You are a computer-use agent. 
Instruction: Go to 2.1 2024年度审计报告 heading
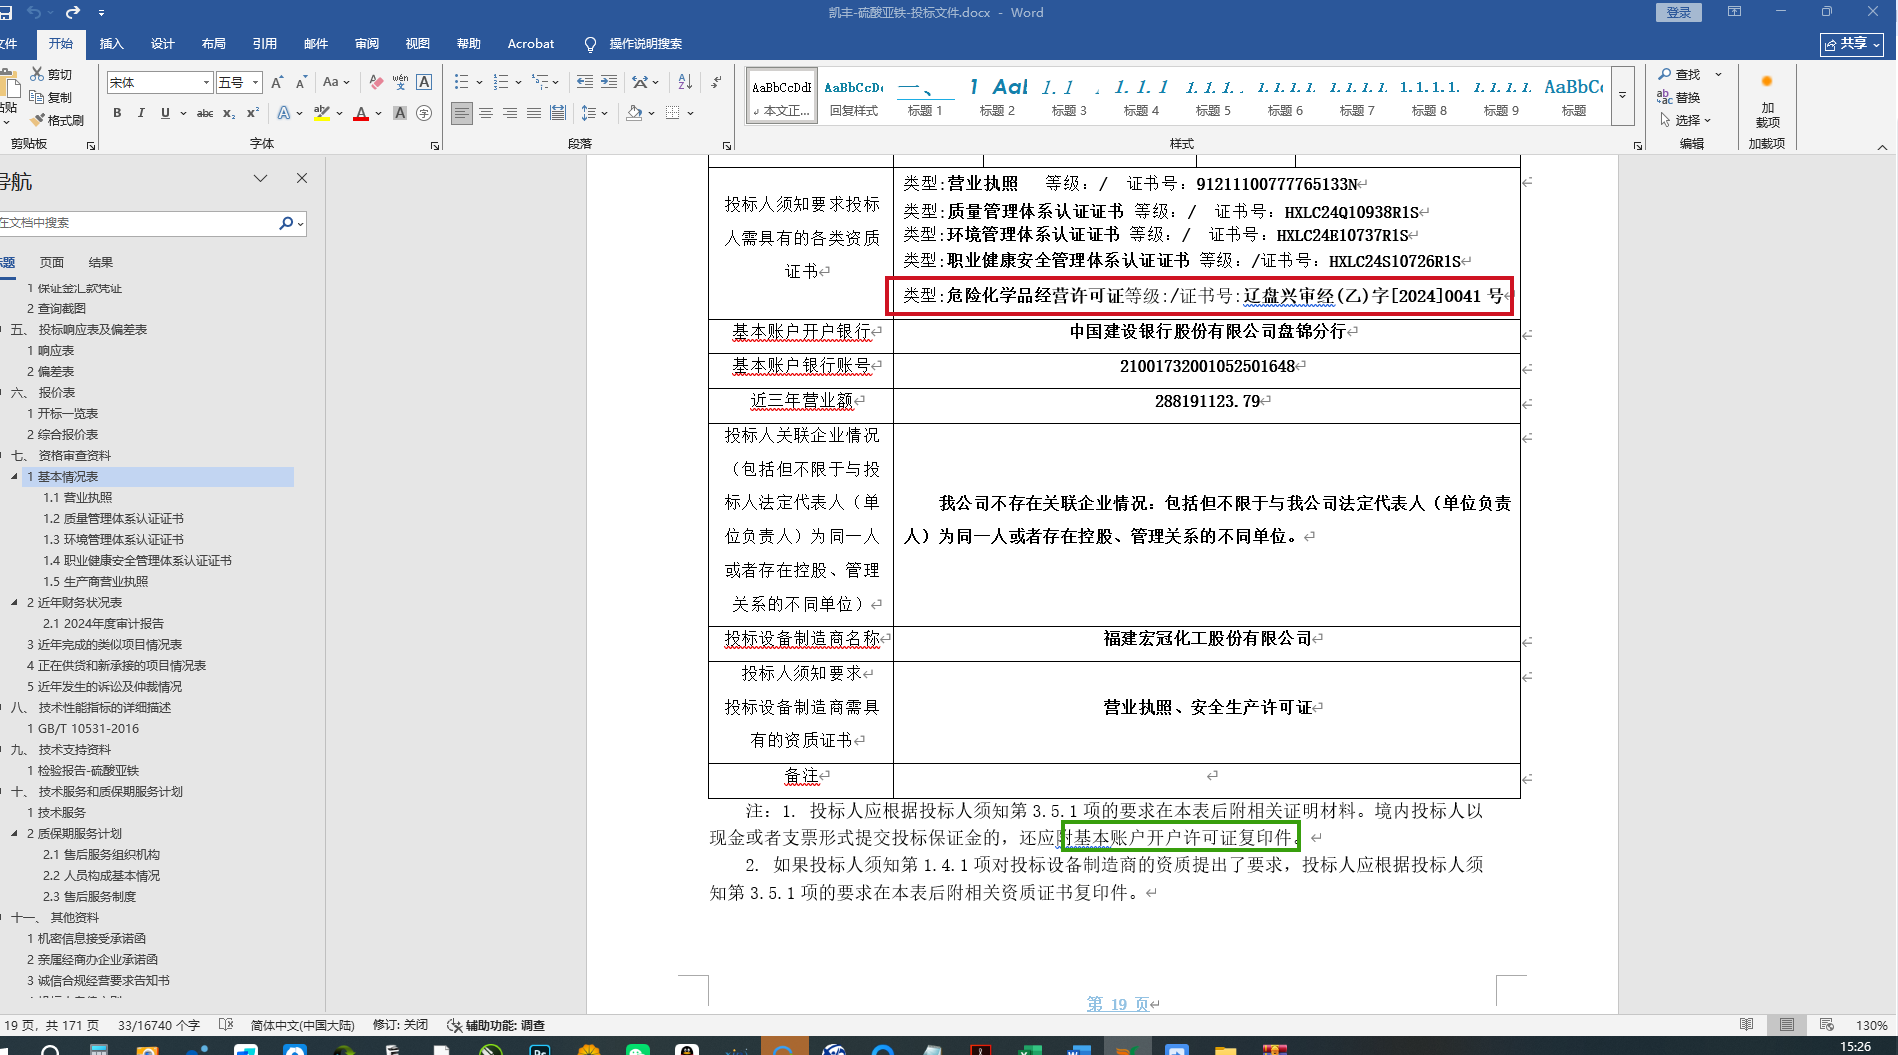click(103, 624)
